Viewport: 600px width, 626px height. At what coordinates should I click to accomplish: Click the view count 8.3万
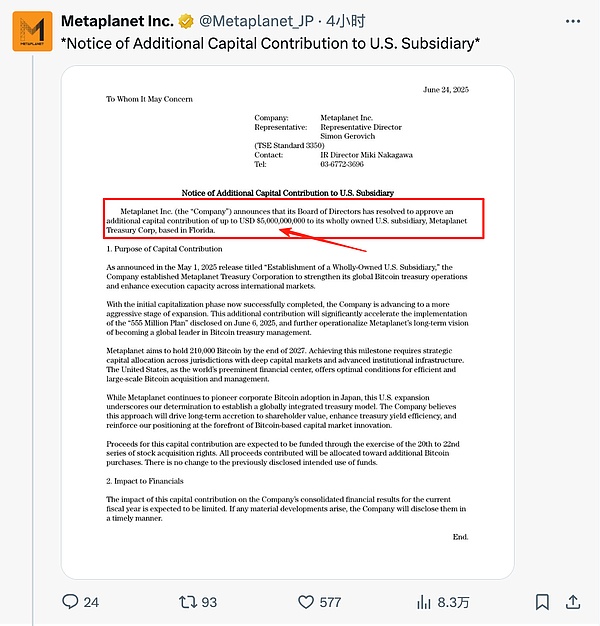[452, 602]
